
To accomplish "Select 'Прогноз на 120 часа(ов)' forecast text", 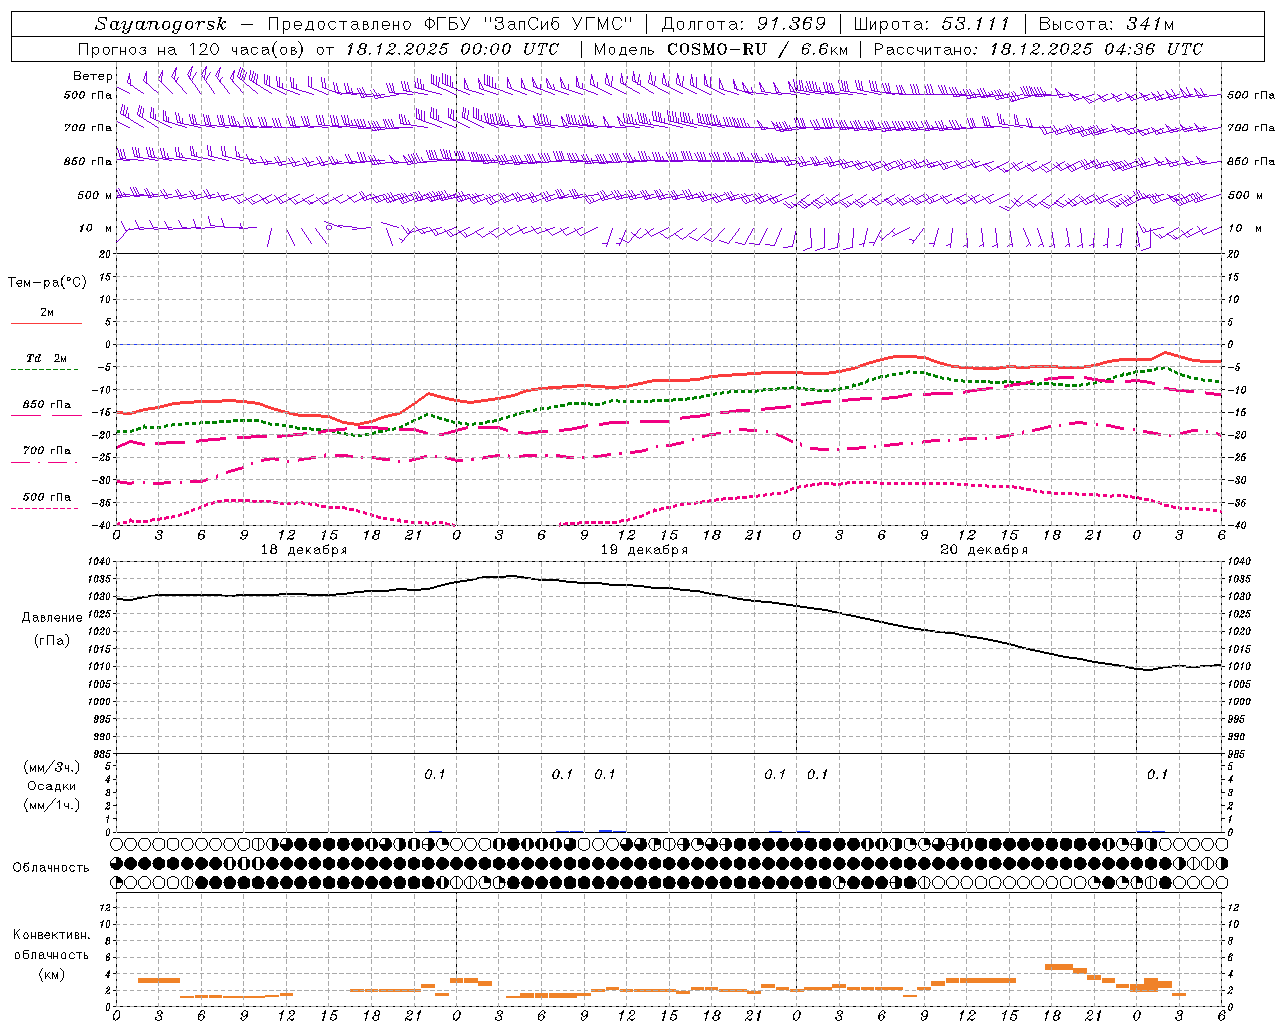I will tap(192, 49).
